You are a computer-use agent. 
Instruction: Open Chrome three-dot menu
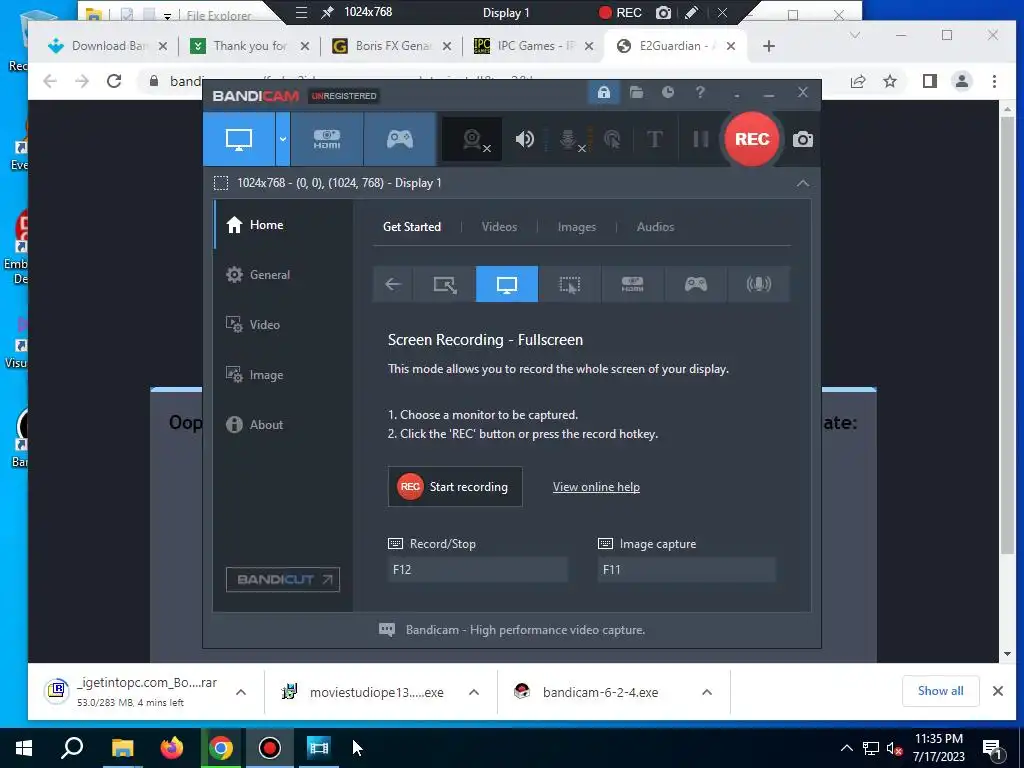pos(994,81)
